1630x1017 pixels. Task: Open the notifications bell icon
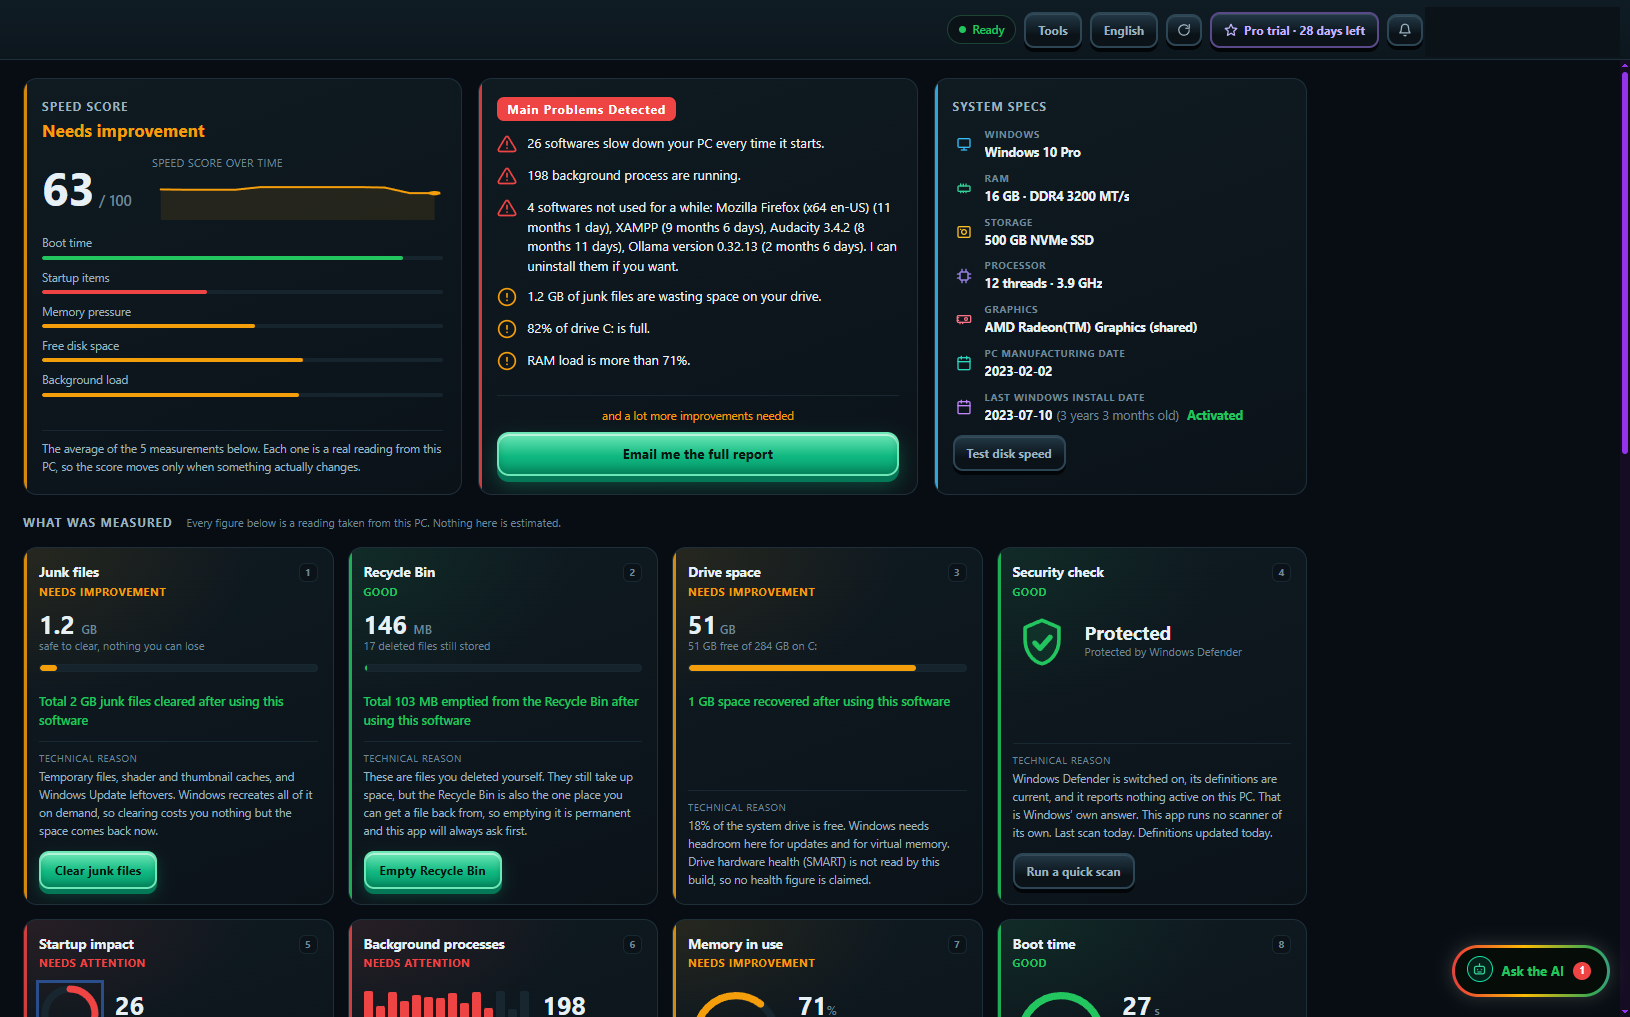[x=1405, y=30]
